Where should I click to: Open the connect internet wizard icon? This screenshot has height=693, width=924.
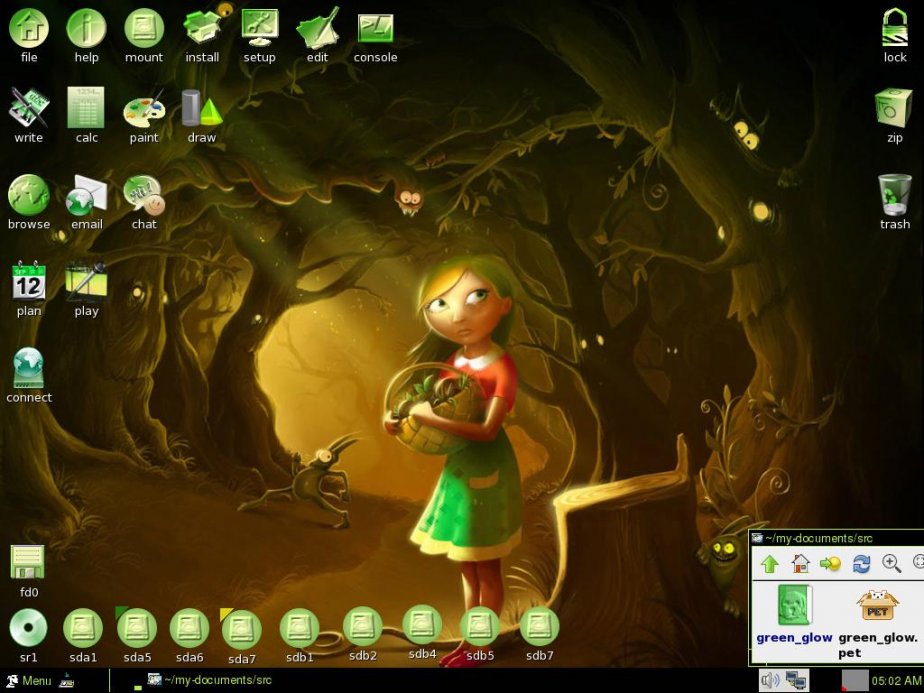tap(28, 368)
